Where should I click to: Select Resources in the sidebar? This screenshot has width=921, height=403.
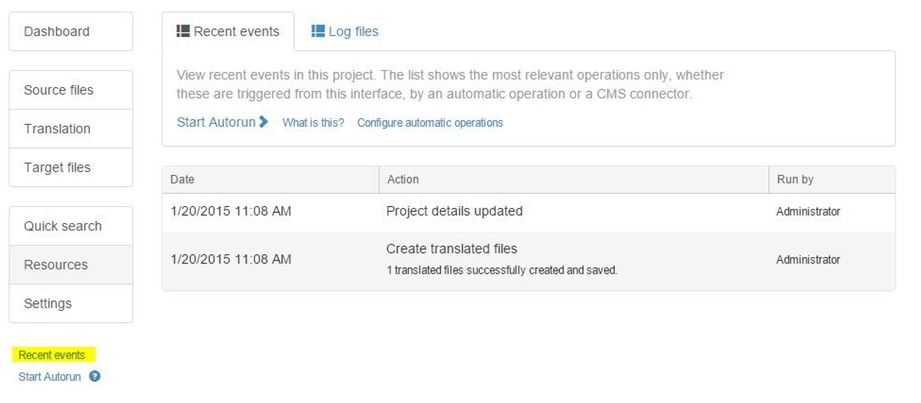point(70,265)
